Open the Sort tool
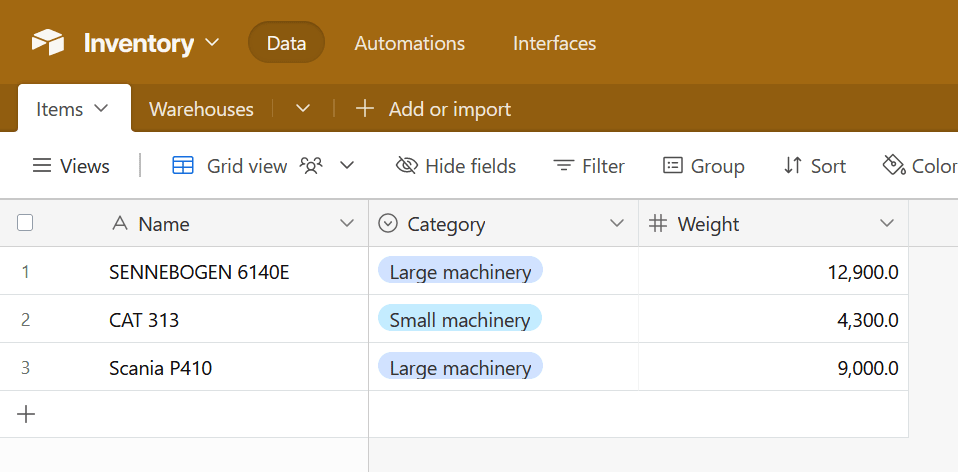This screenshot has height=472, width=958. pos(815,166)
